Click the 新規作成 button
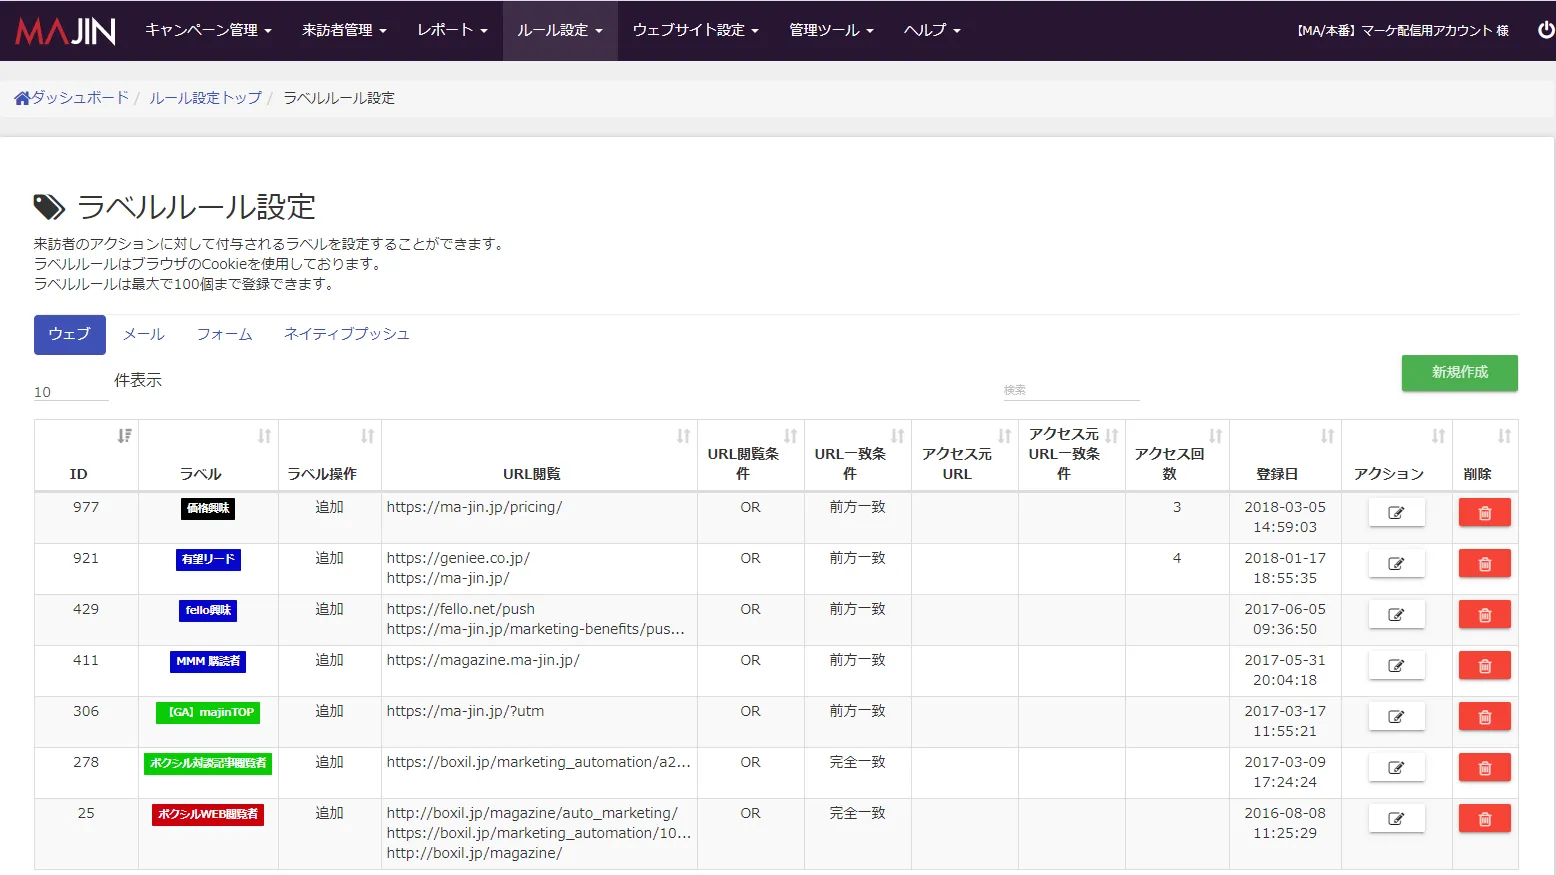 pyautogui.click(x=1460, y=372)
